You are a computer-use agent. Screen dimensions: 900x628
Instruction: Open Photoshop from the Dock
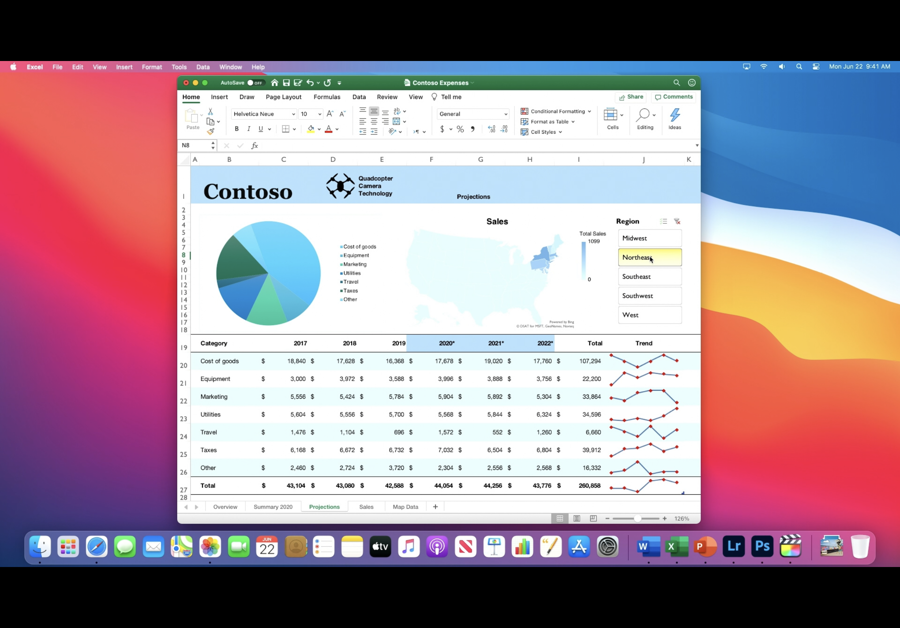click(x=762, y=546)
